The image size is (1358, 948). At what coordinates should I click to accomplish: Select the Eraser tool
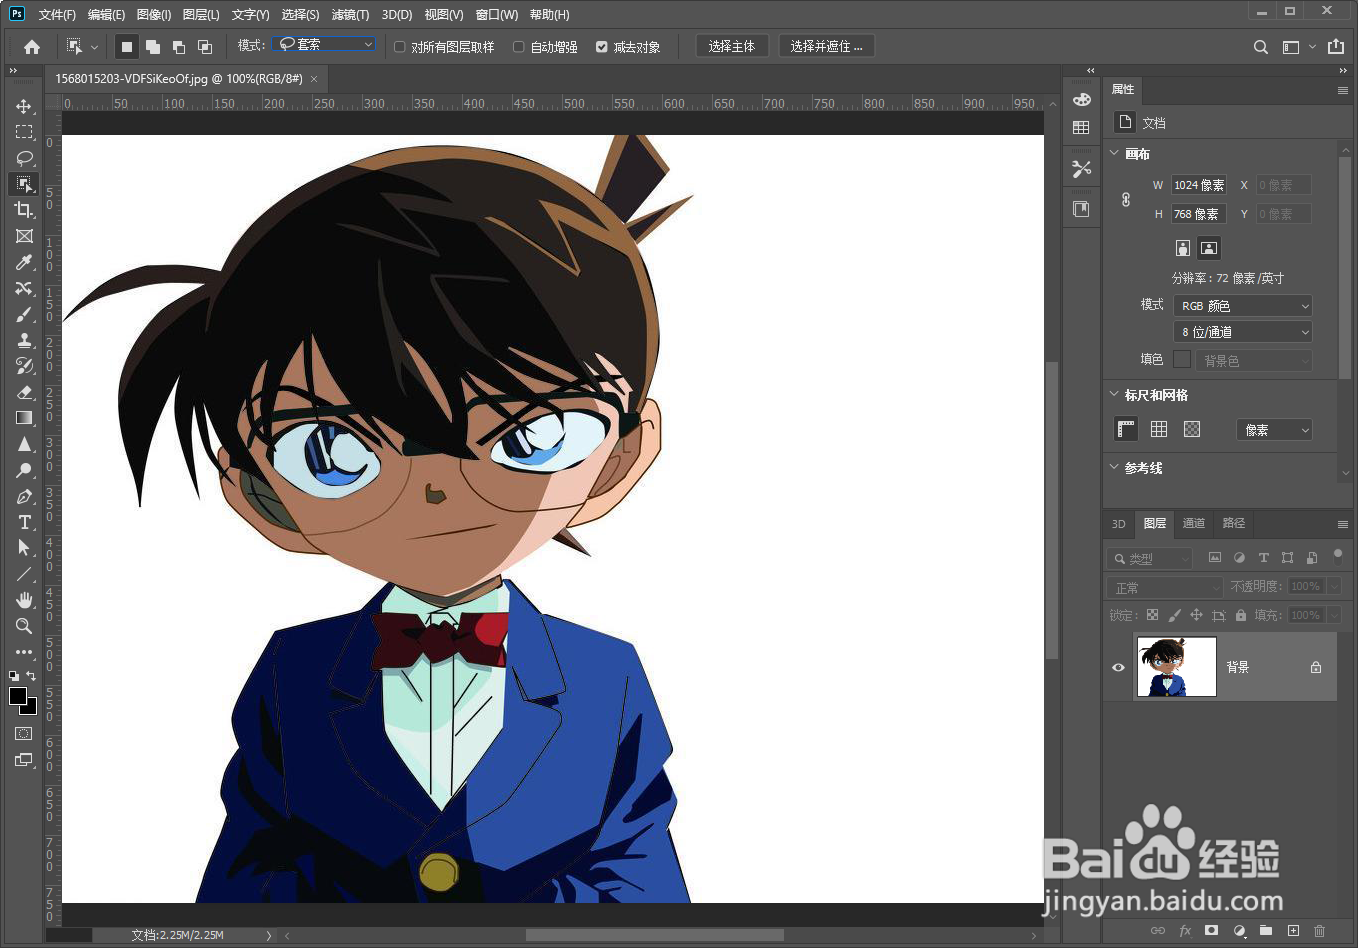24,392
